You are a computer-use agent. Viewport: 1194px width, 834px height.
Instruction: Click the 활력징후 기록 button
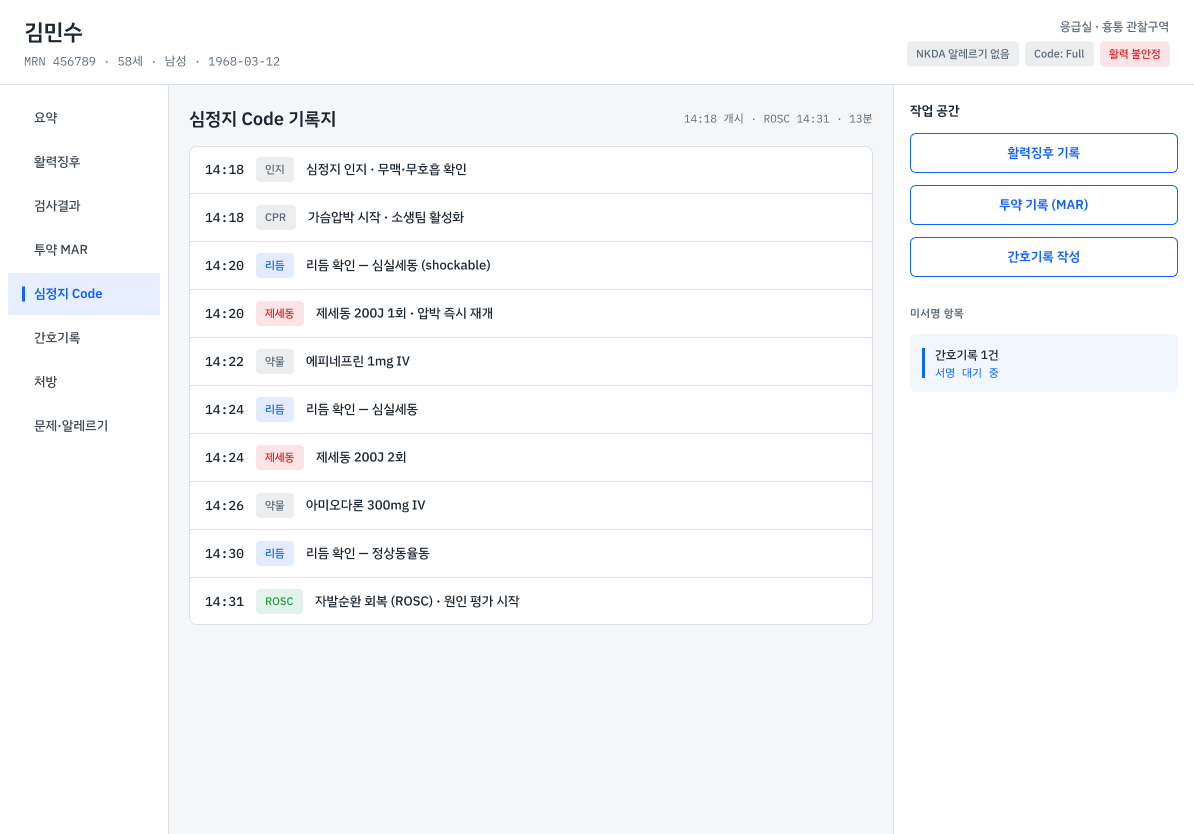1043,153
